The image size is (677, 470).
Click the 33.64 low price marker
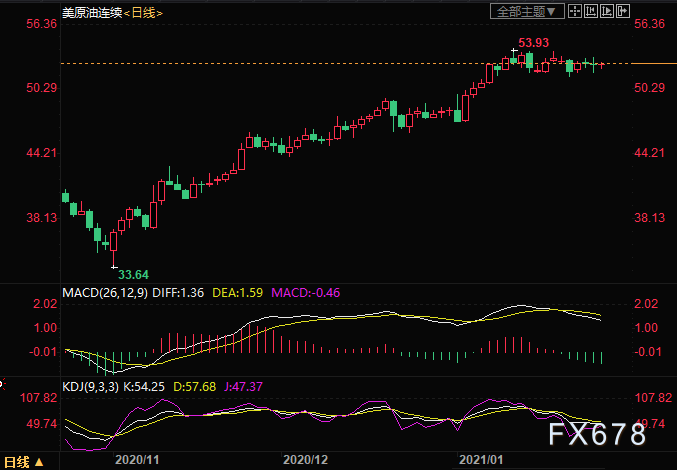point(133,274)
